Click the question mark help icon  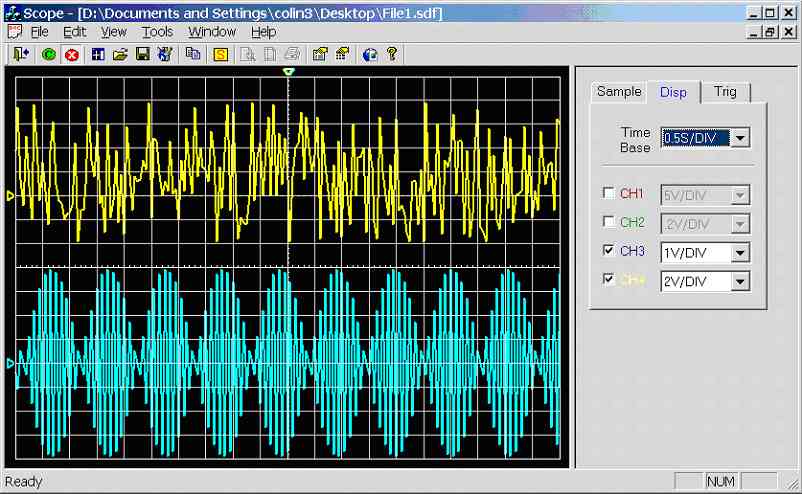click(x=392, y=54)
